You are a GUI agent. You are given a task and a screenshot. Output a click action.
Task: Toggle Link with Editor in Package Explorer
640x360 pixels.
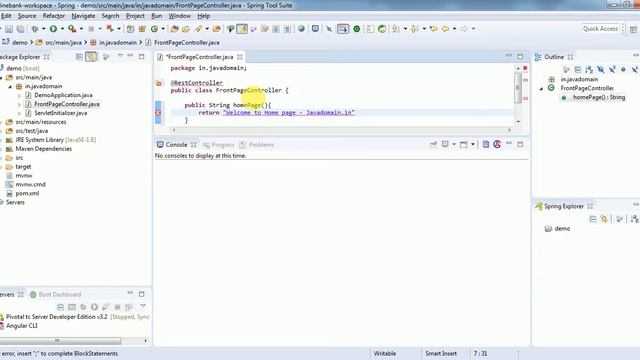click(91, 57)
